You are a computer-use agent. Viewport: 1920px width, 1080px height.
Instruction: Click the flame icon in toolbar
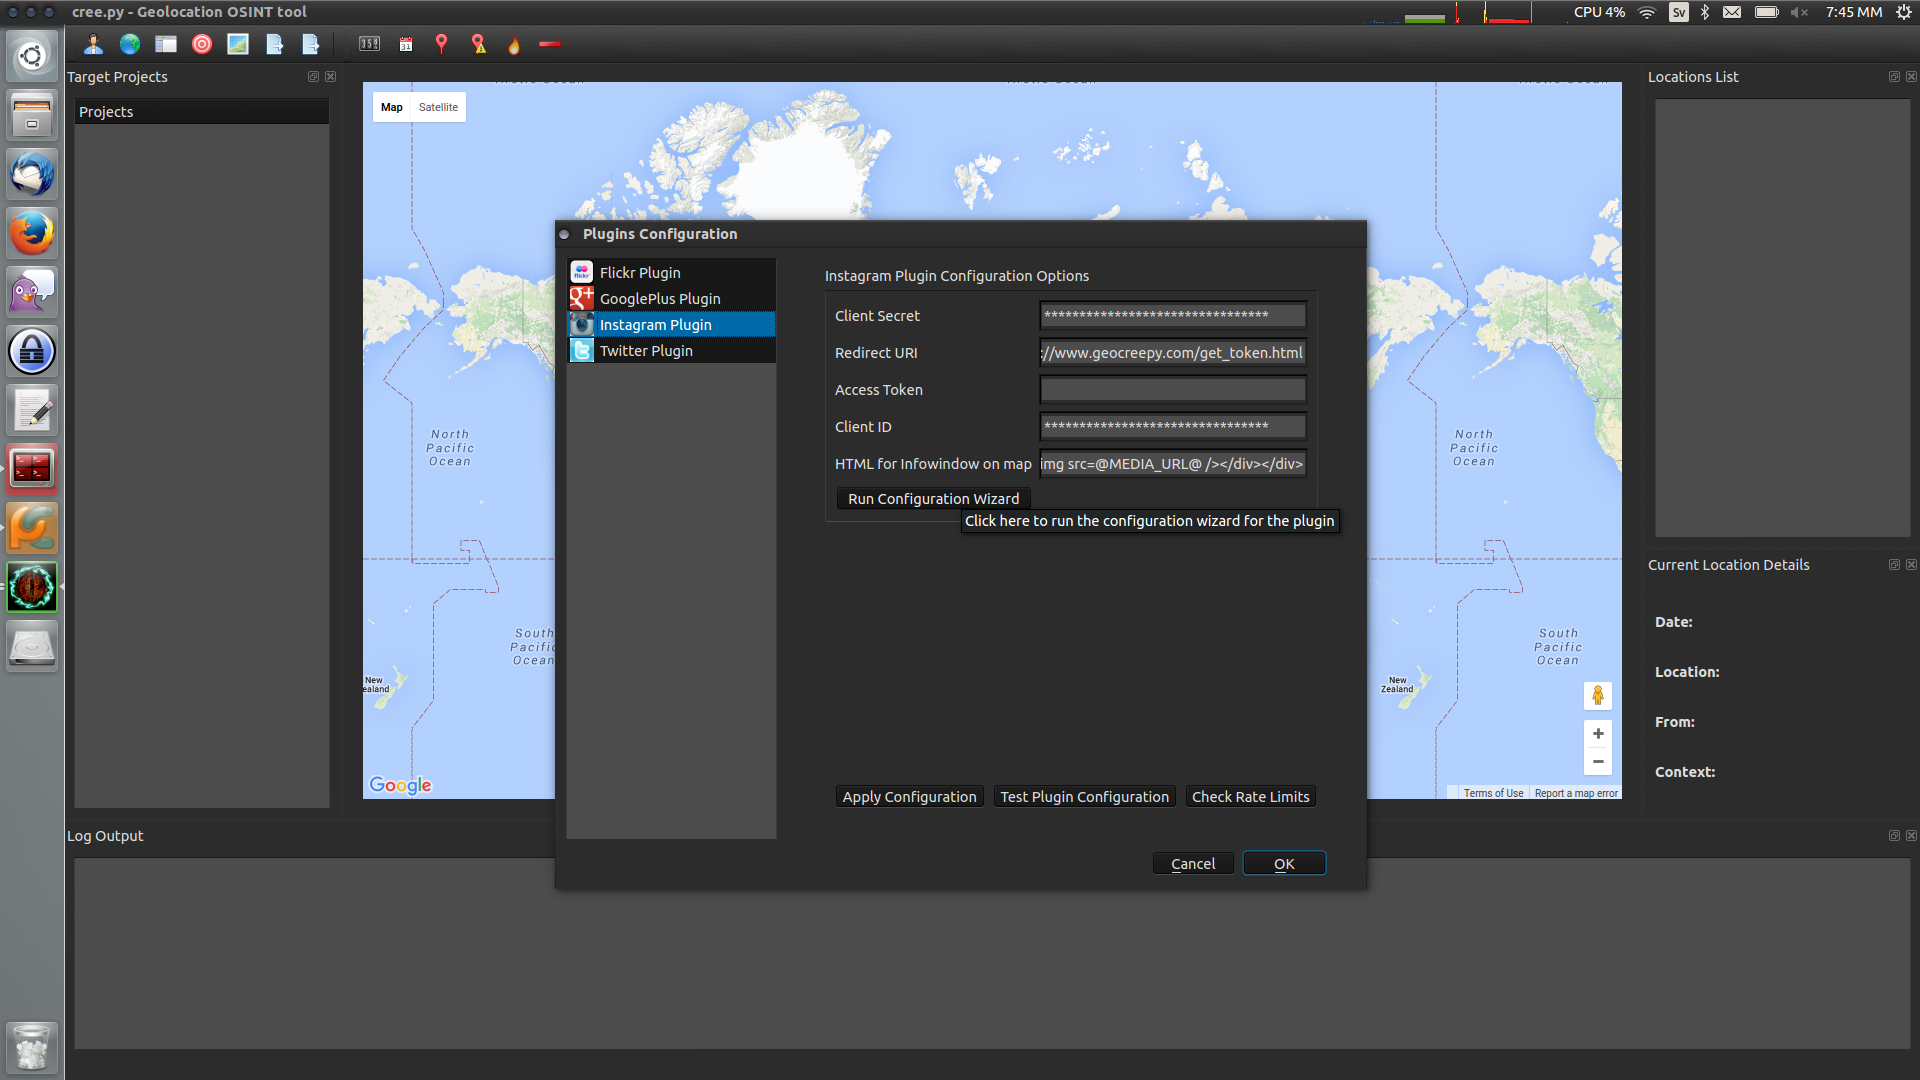point(514,44)
